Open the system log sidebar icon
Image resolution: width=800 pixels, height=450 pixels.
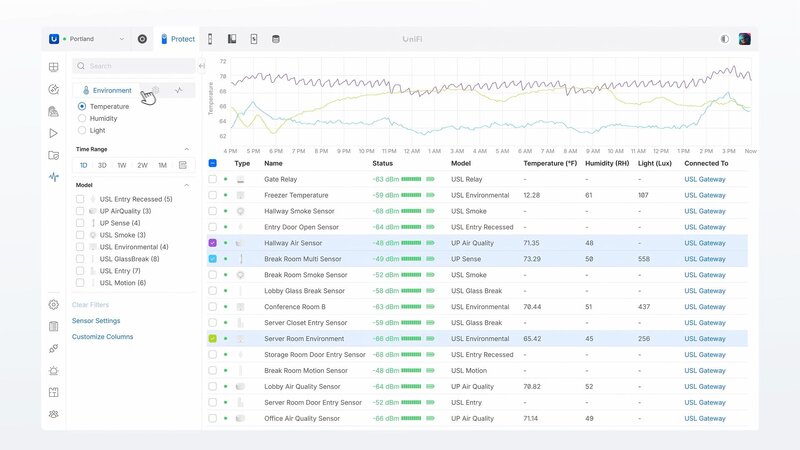(x=54, y=327)
